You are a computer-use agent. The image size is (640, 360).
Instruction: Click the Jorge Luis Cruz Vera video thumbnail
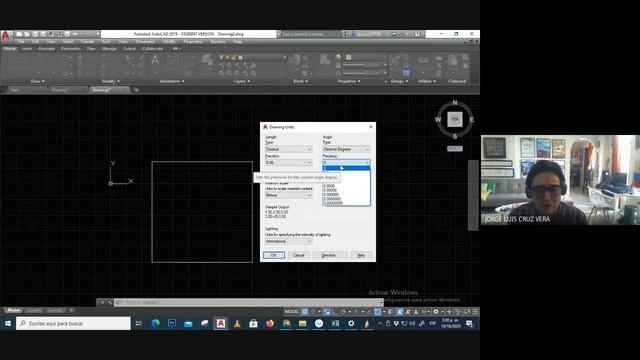click(560, 180)
